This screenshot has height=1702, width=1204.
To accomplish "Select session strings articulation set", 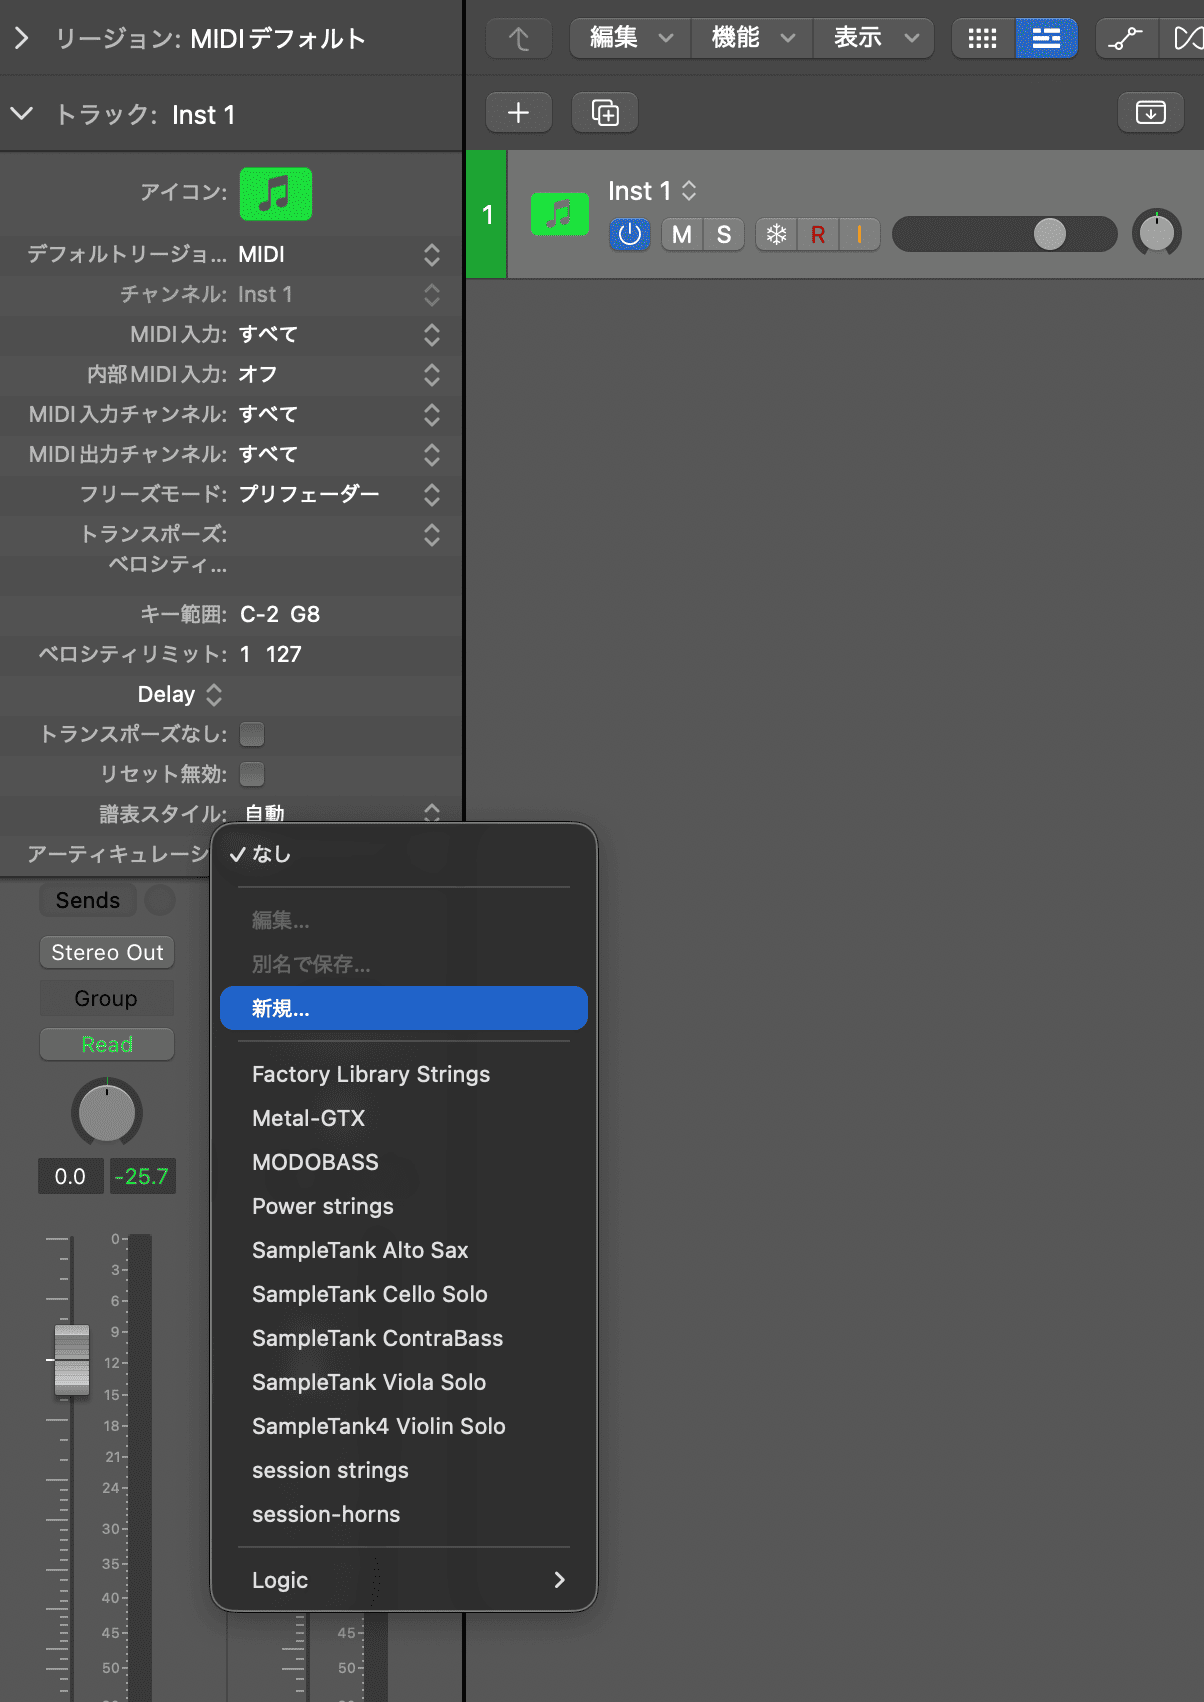I will pyautogui.click(x=404, y=1470).
